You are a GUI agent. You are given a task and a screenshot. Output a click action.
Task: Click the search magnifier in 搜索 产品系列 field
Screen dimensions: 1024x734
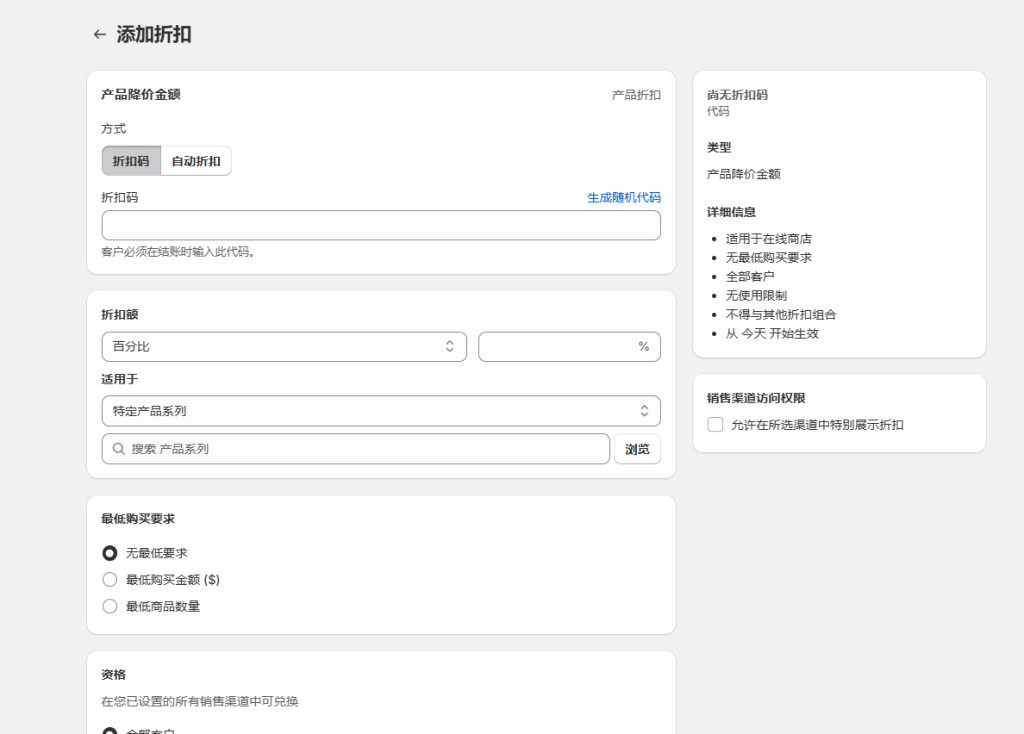point(115,448)
